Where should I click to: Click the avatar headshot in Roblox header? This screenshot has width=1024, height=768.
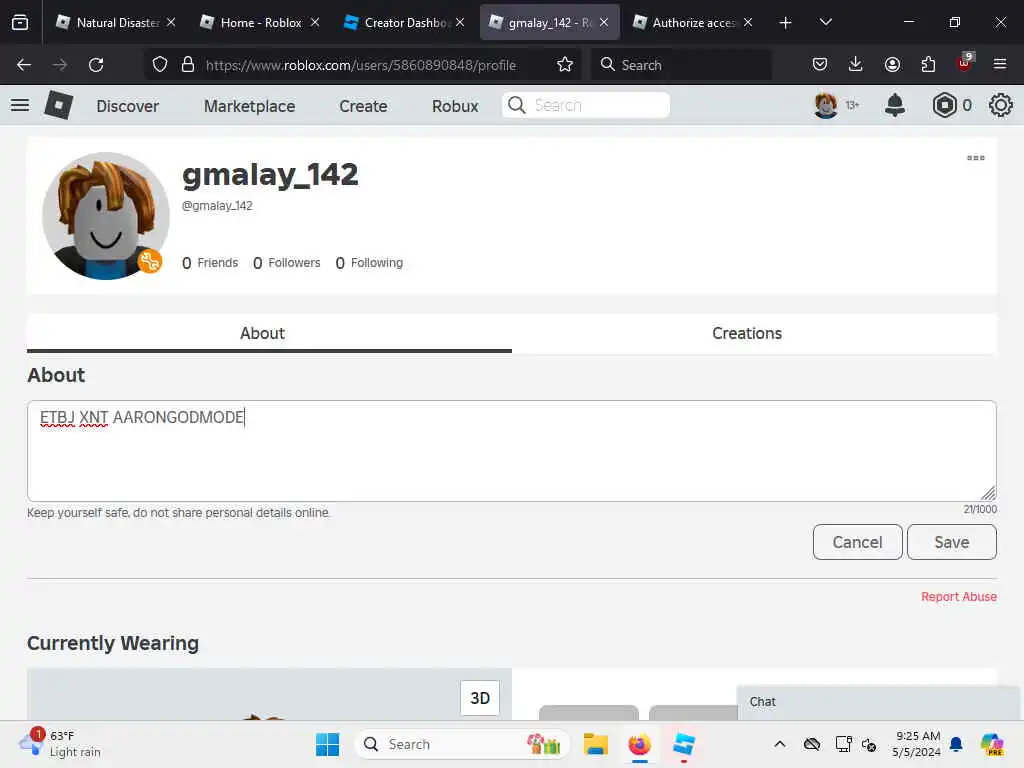click(x=825, y=105)
